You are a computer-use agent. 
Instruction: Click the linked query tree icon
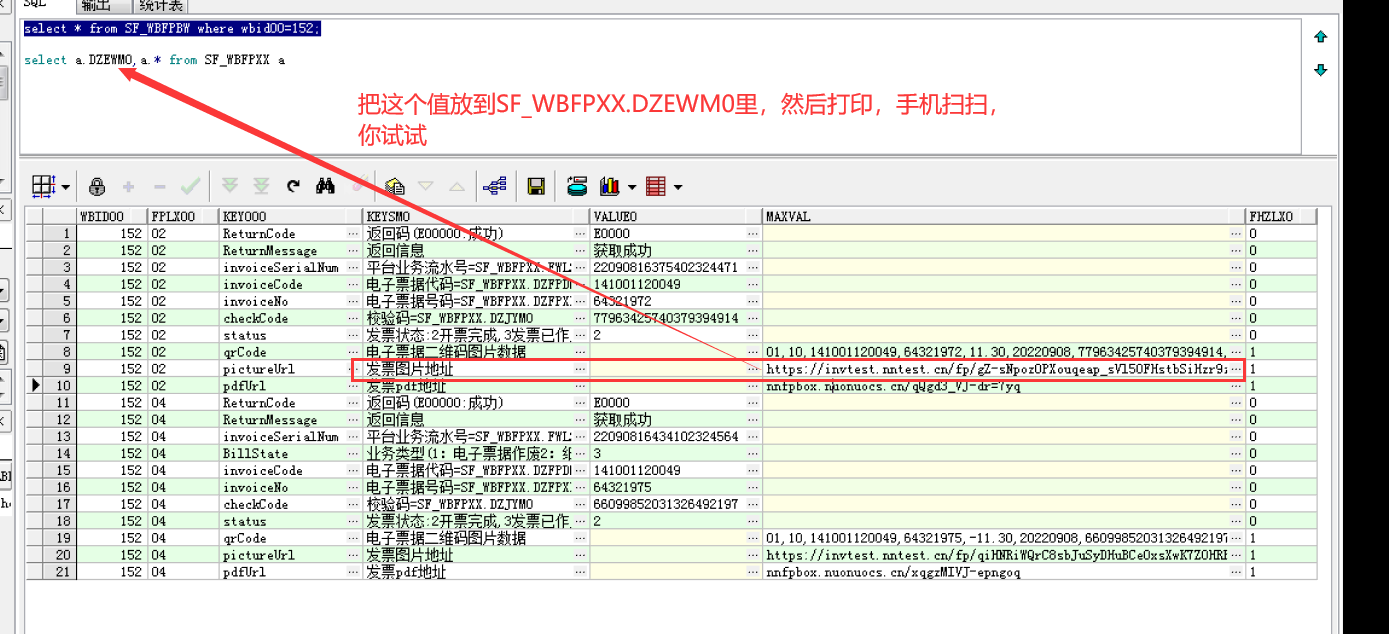click(494, 186)
